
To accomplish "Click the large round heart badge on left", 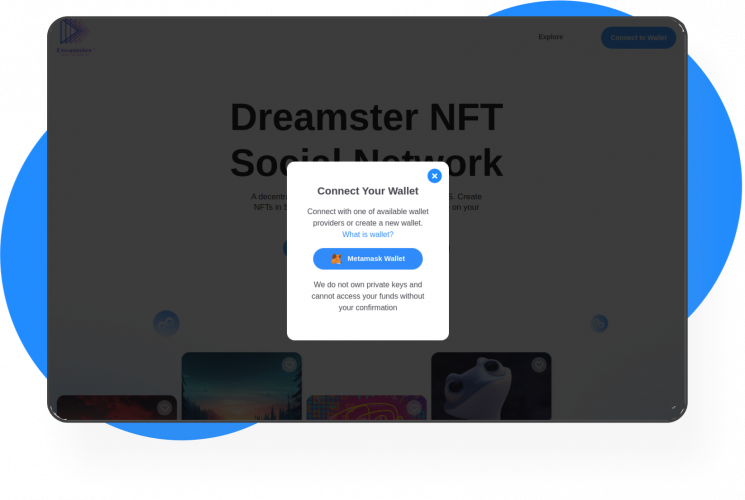I will (x=166, y=324).
